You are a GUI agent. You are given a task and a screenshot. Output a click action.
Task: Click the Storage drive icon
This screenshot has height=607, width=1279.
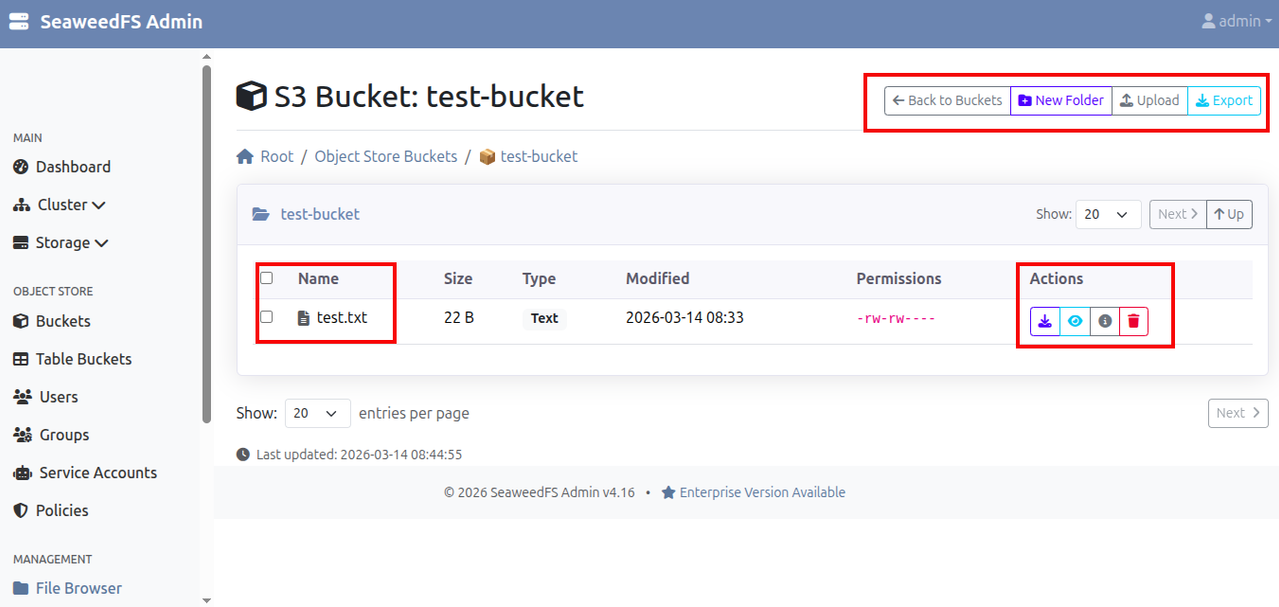pos(21,243)
